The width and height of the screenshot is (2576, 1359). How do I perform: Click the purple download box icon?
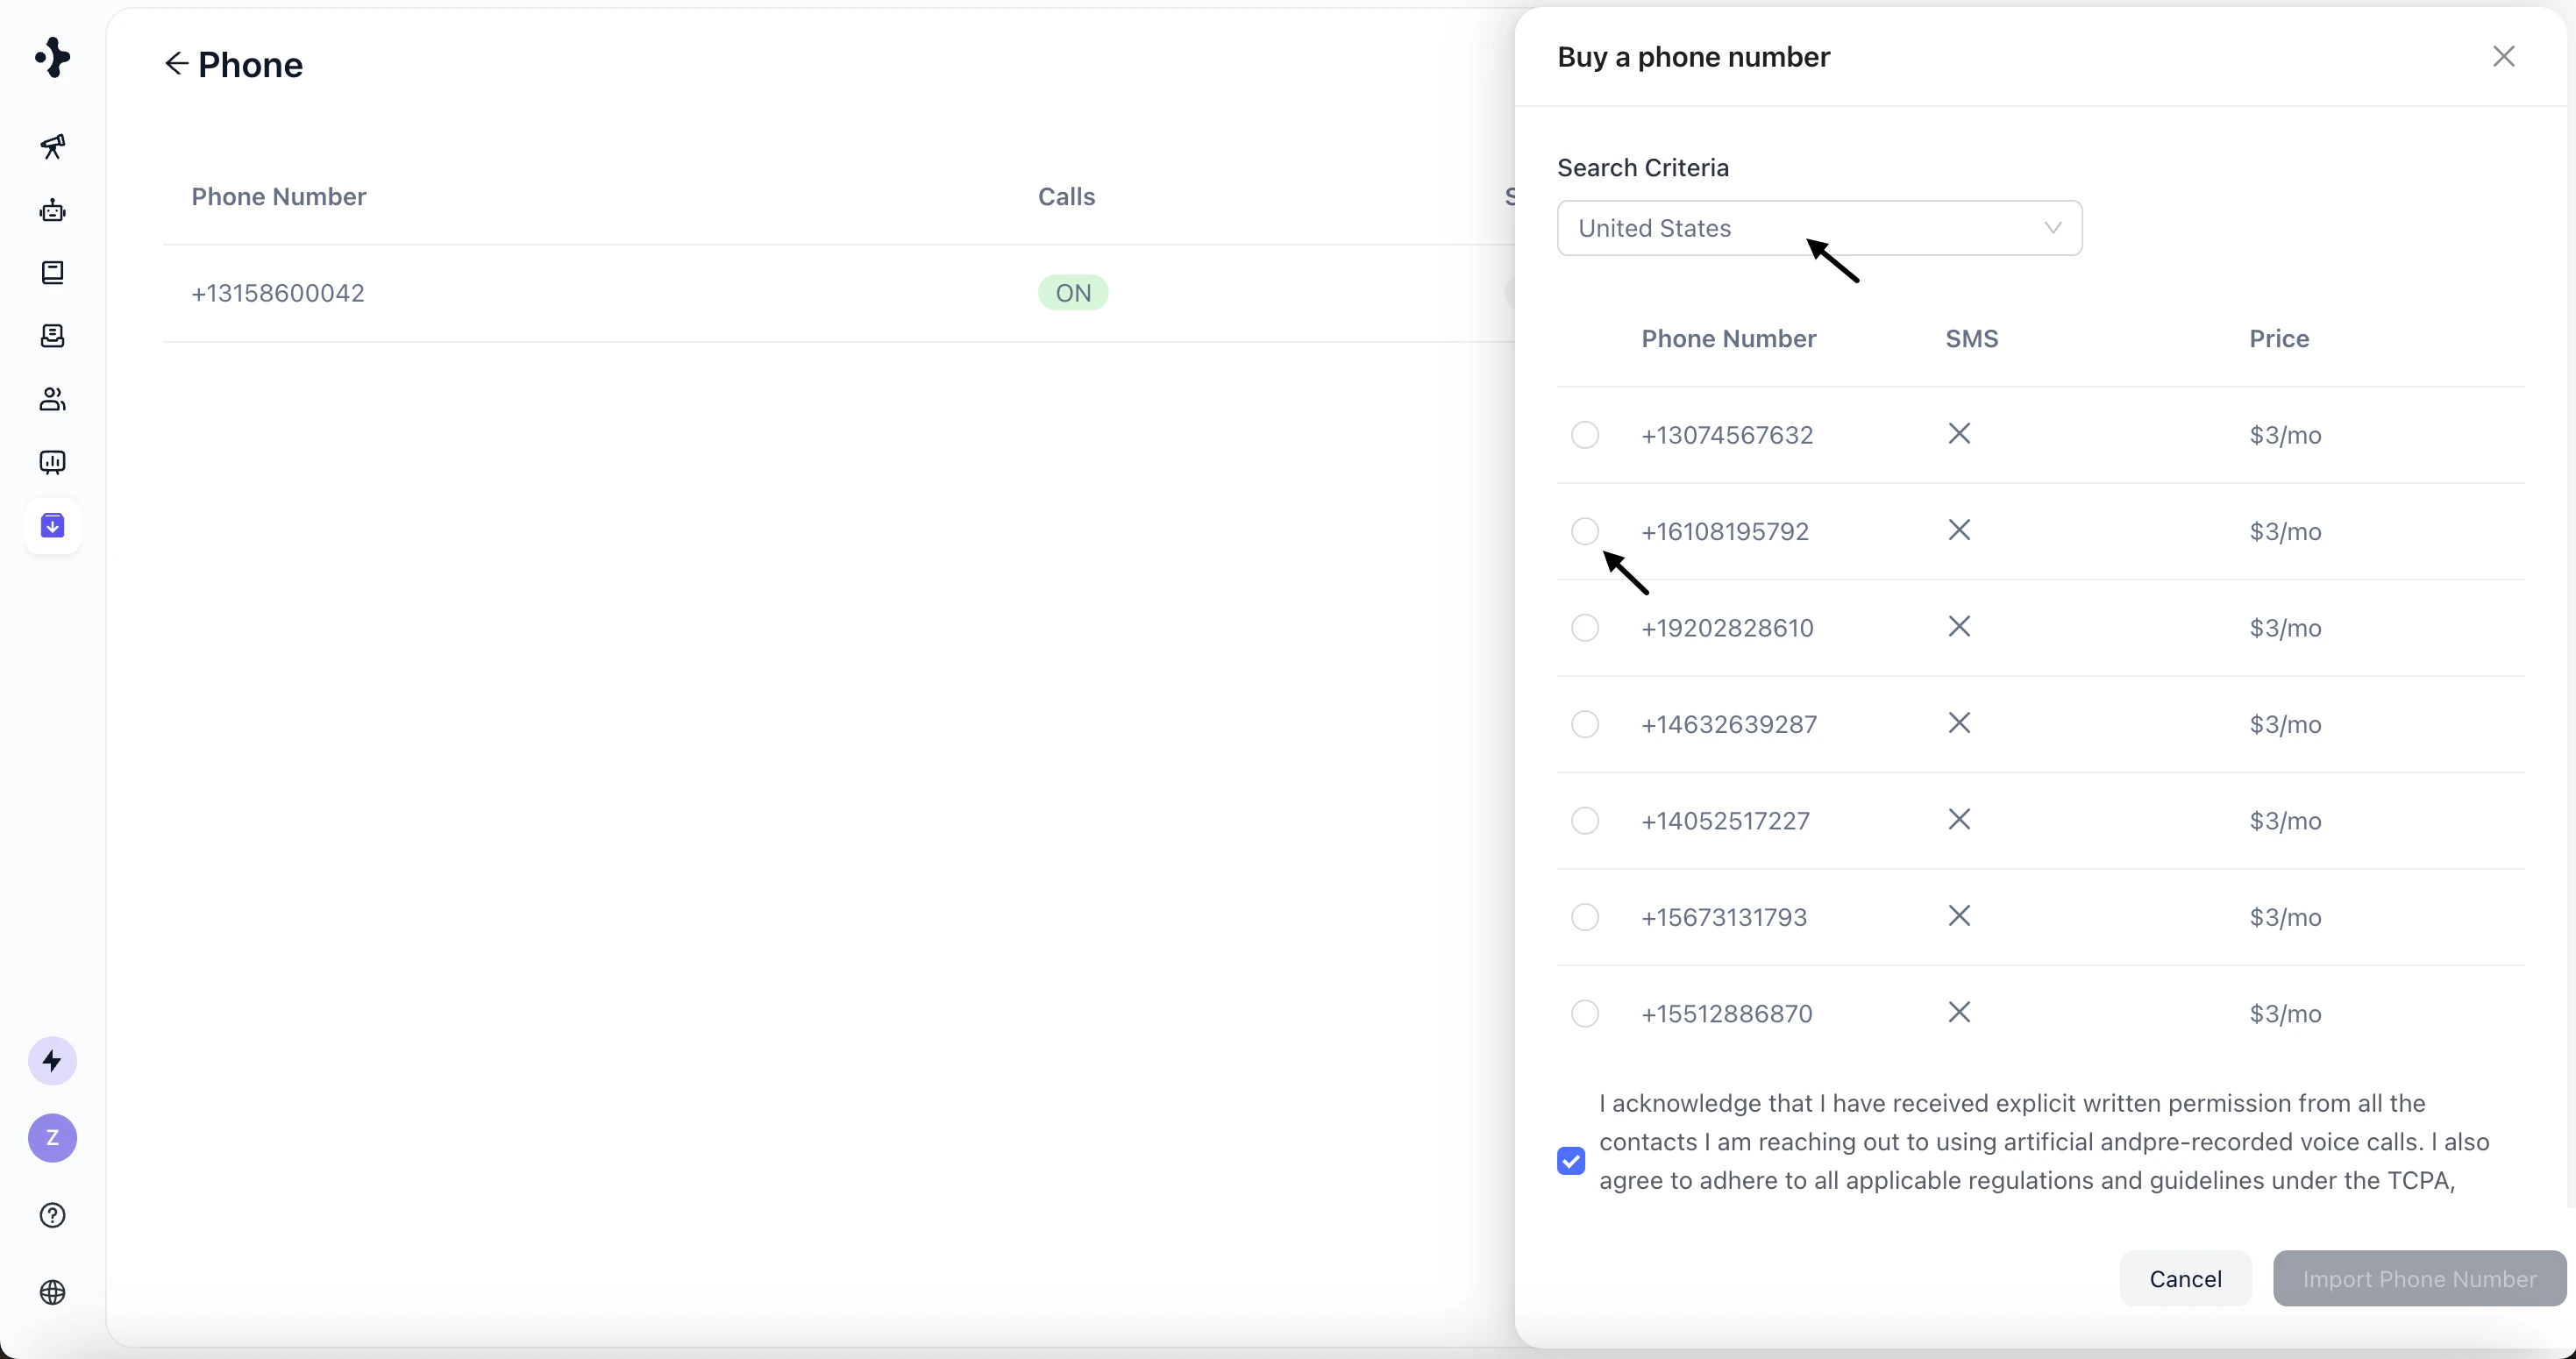[52, 525]
